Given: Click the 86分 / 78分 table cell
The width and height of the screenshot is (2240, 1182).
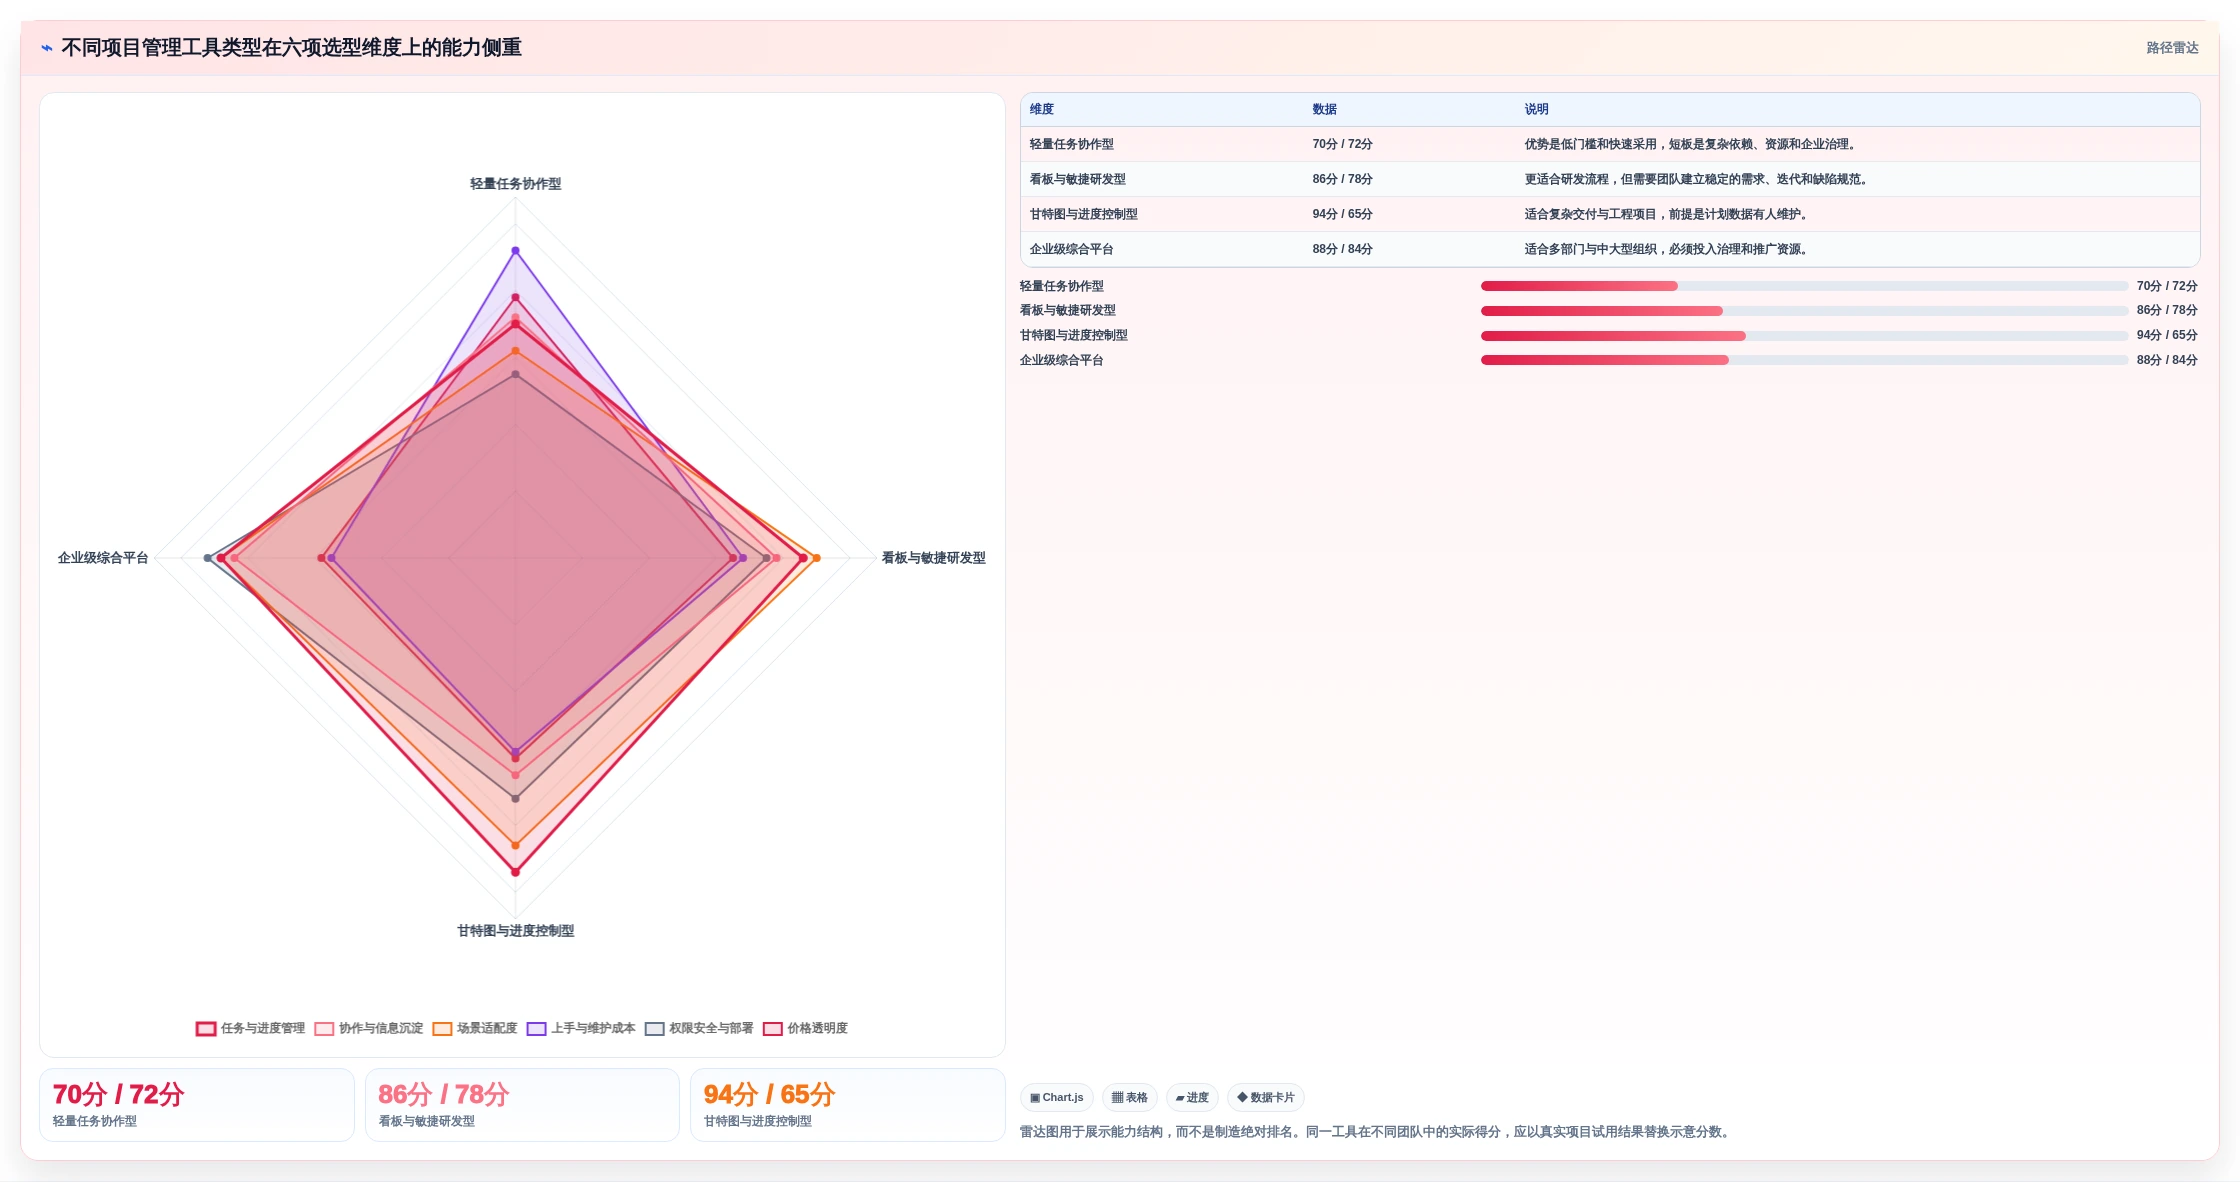Looking at the screenshot, I should pyautogui.click(x=1343, y=179).
